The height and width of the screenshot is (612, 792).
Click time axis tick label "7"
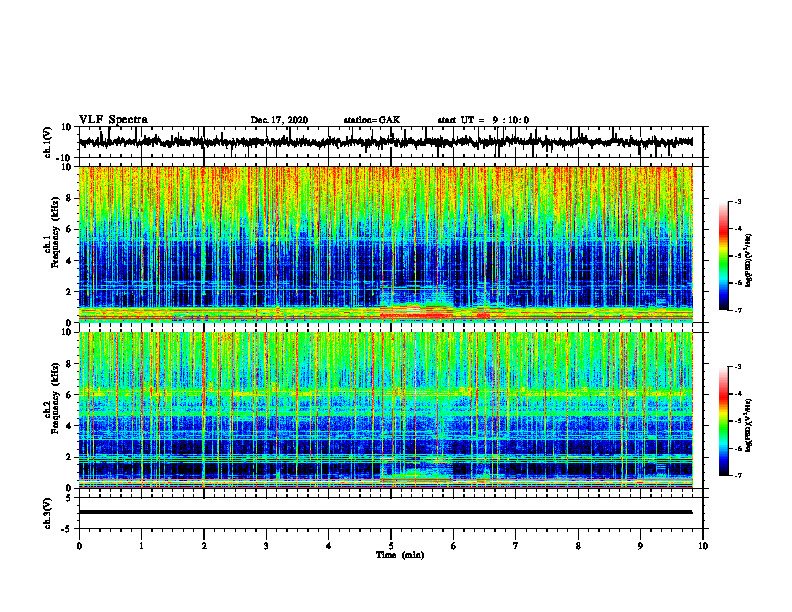coord(516,546)
